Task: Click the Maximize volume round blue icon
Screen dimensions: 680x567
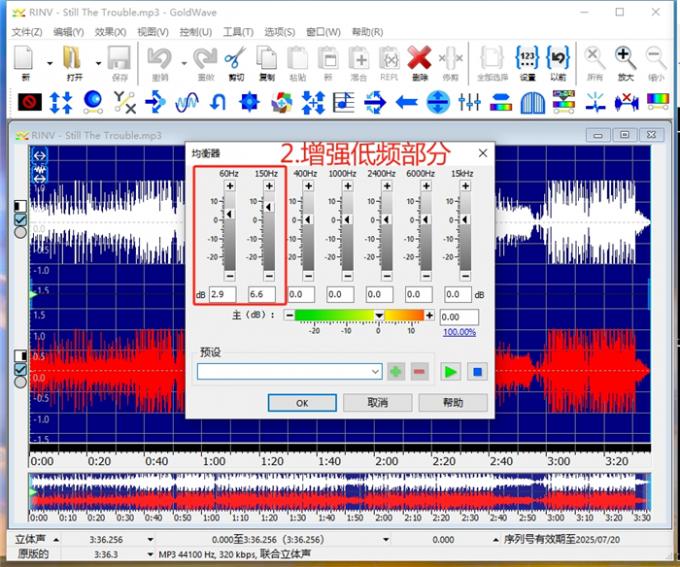Action: coord(438,102)
